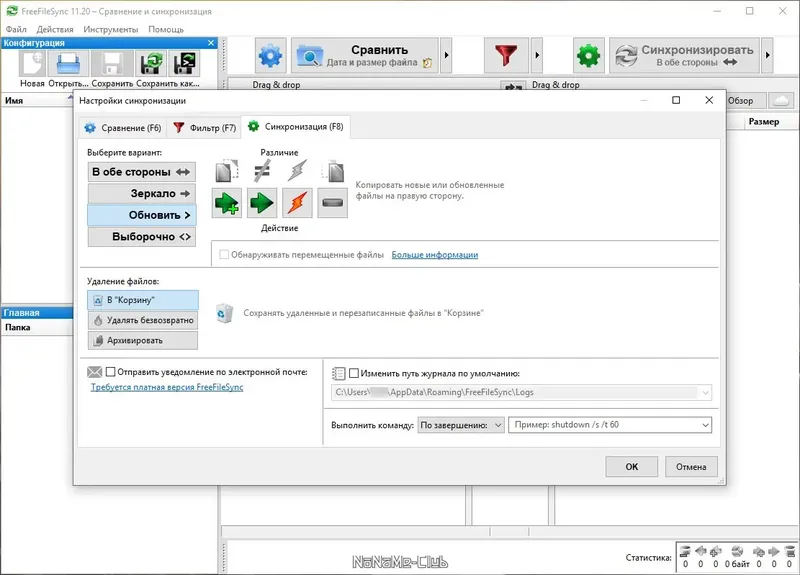The height and width of the screenshot is (575, 800).
Task: Choose Архивировать deletion option
Action: coord(143,340)
